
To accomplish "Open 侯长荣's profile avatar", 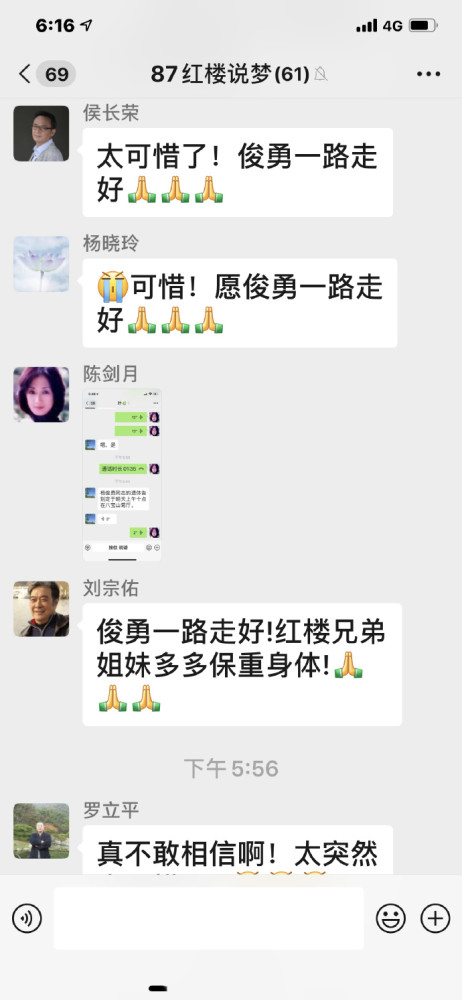I will (x=41, y=133).
